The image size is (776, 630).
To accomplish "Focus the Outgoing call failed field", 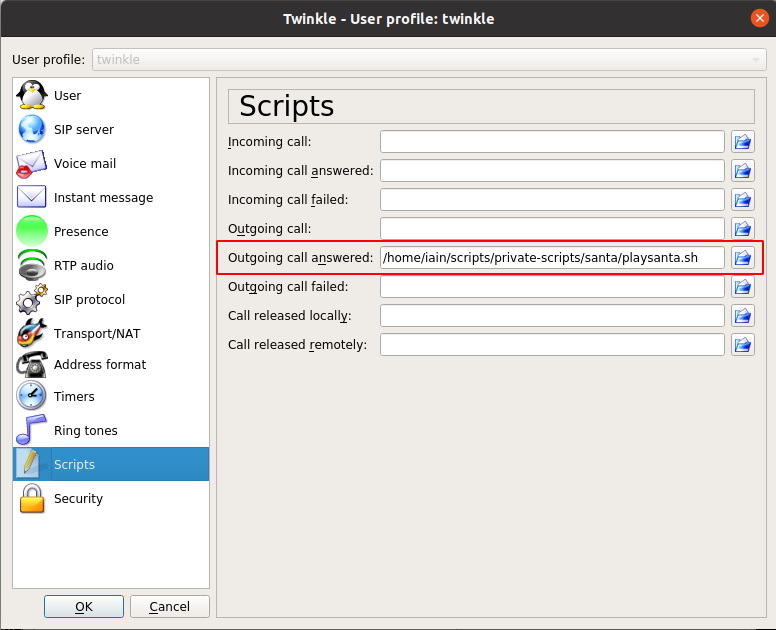I will point(552,287).
